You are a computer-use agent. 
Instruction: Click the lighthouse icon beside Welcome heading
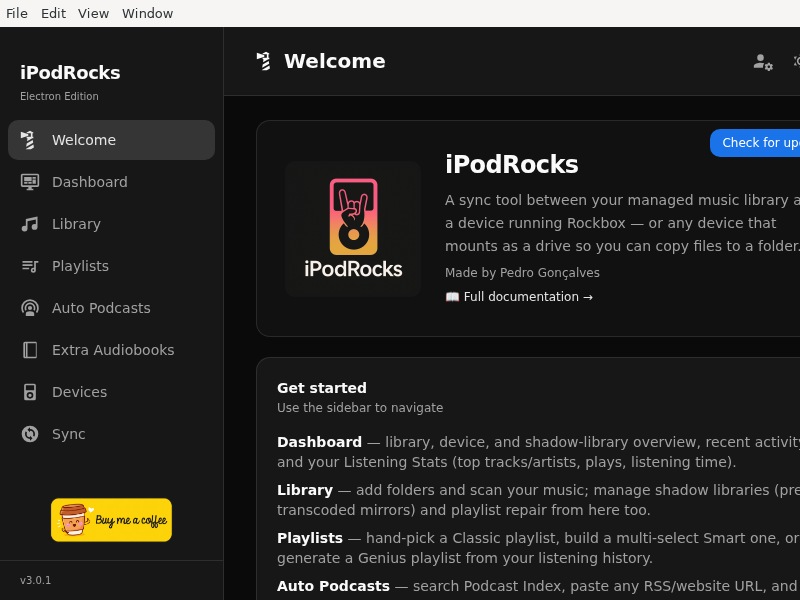(263, 61)
